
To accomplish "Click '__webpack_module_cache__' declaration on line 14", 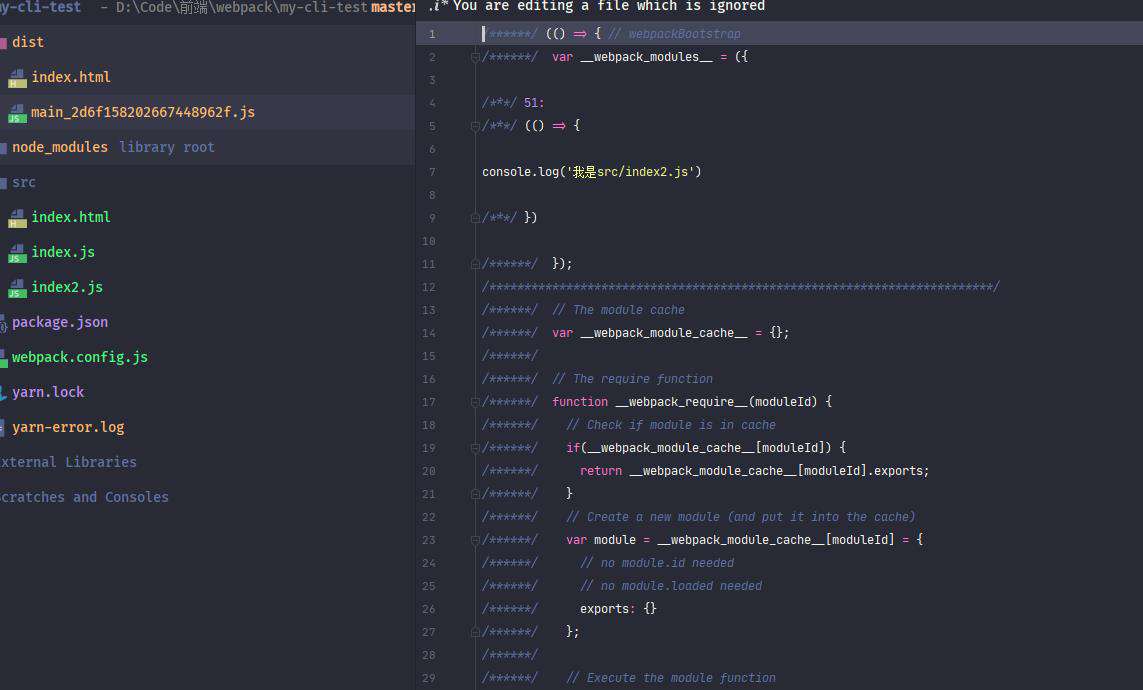I will pyautogui.click(x=663, y=333).
